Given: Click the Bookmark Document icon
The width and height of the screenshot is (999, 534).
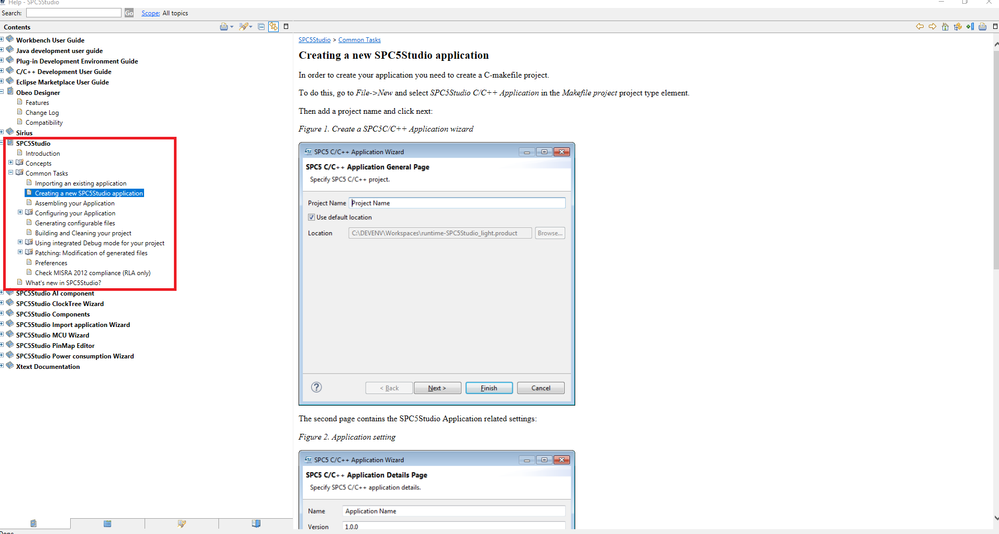Looking at the screenshot, I should pos(970,27).
